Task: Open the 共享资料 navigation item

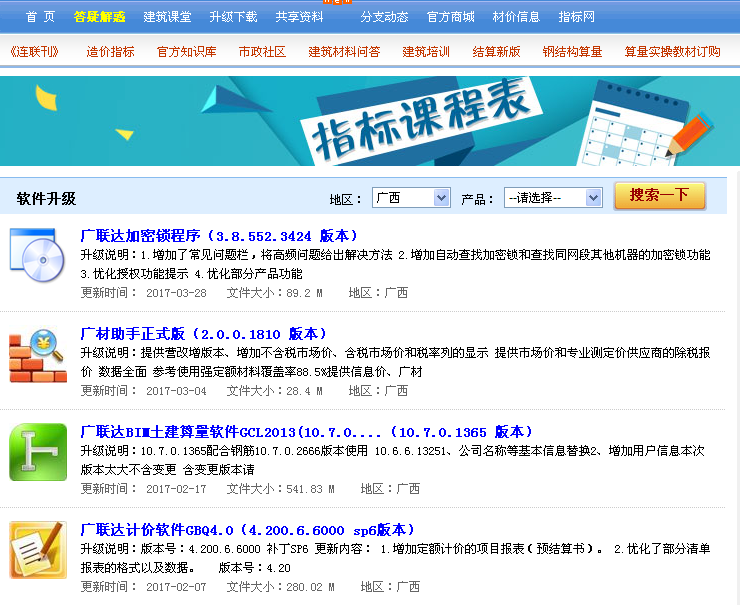Action: 300,17
